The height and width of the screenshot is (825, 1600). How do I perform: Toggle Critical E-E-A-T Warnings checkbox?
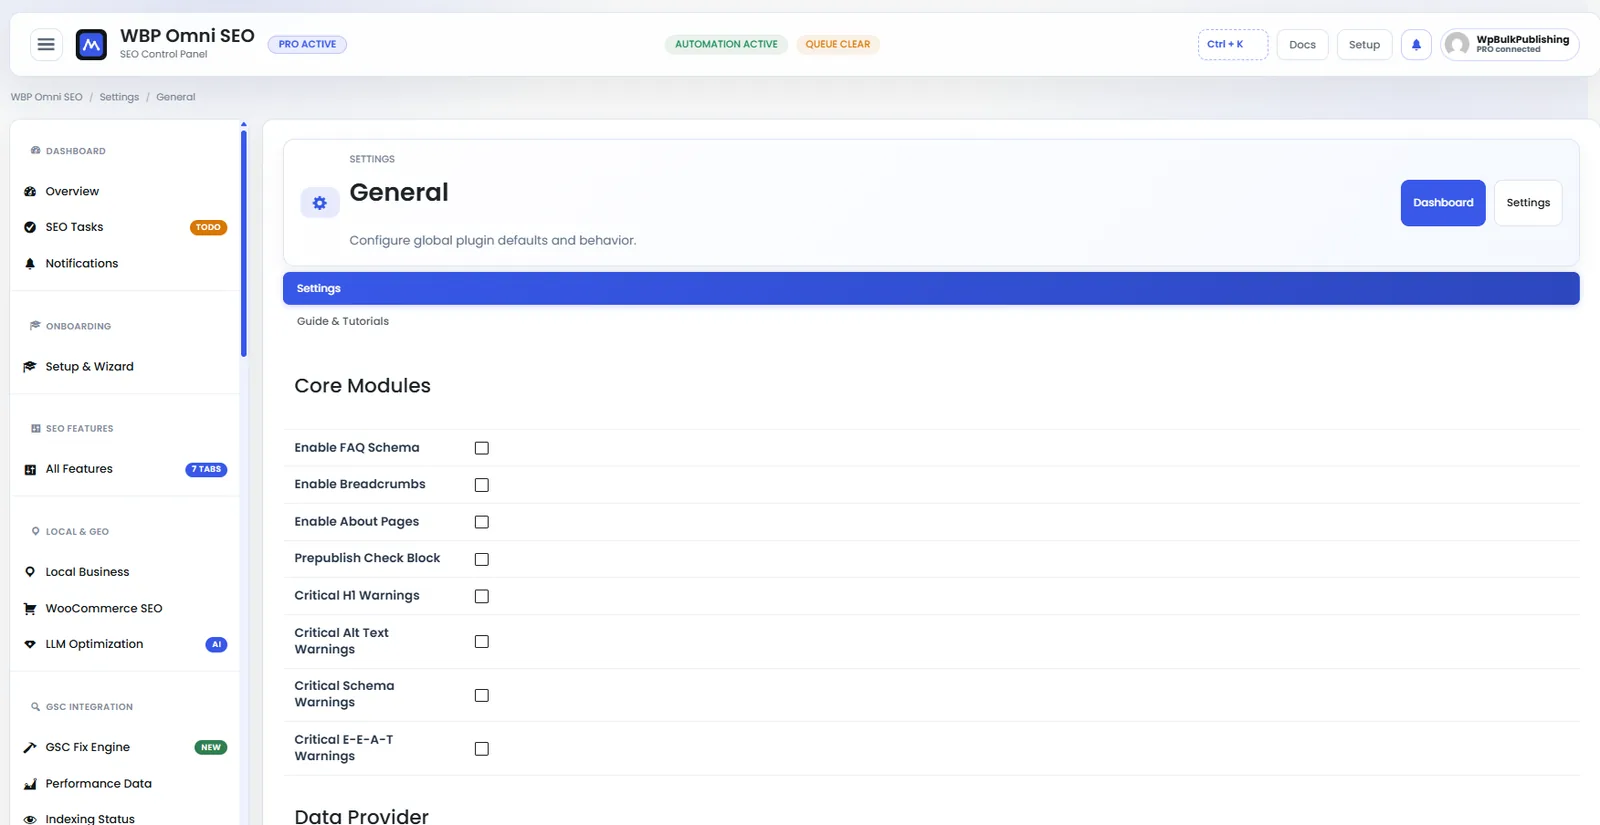point(482,748)
